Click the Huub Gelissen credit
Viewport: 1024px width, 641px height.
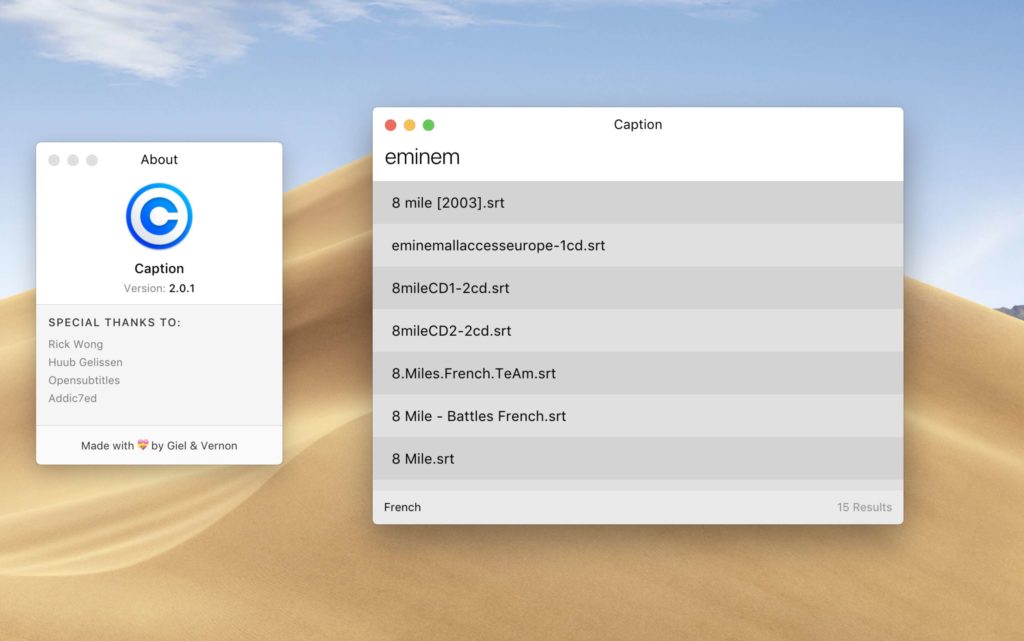click(85, 362)
